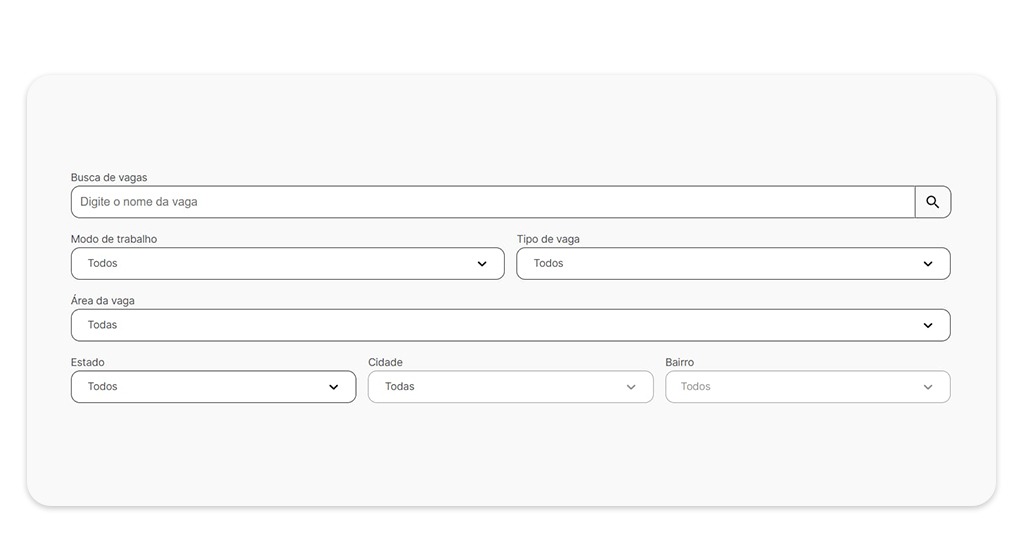The image size is (1024, 536).
Task: Click the 'Estado' label text
Action: pyautogui.click(x=88, y=363)
